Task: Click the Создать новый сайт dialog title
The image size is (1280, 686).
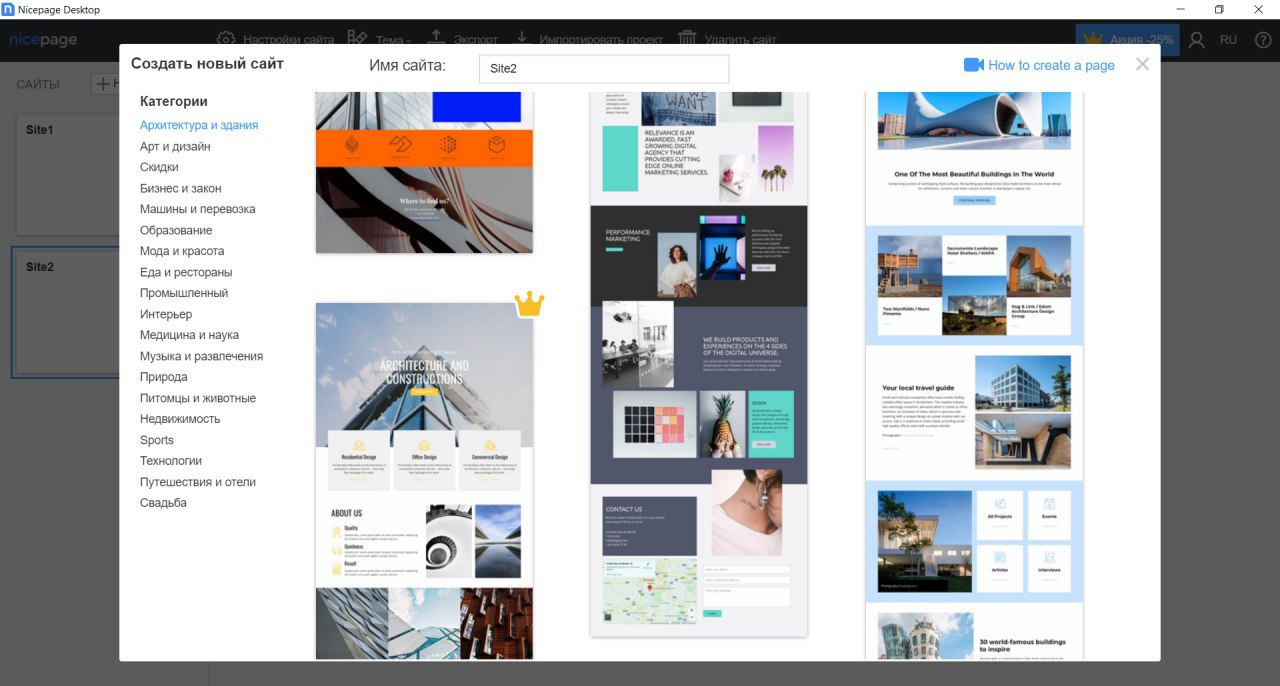Action: click(207, 63)
